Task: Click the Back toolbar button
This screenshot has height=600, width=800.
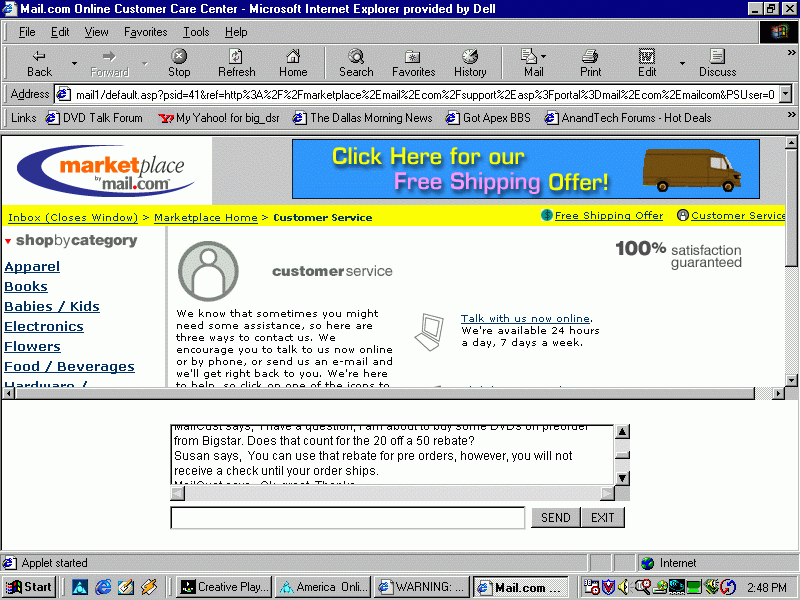Action: 39,63
